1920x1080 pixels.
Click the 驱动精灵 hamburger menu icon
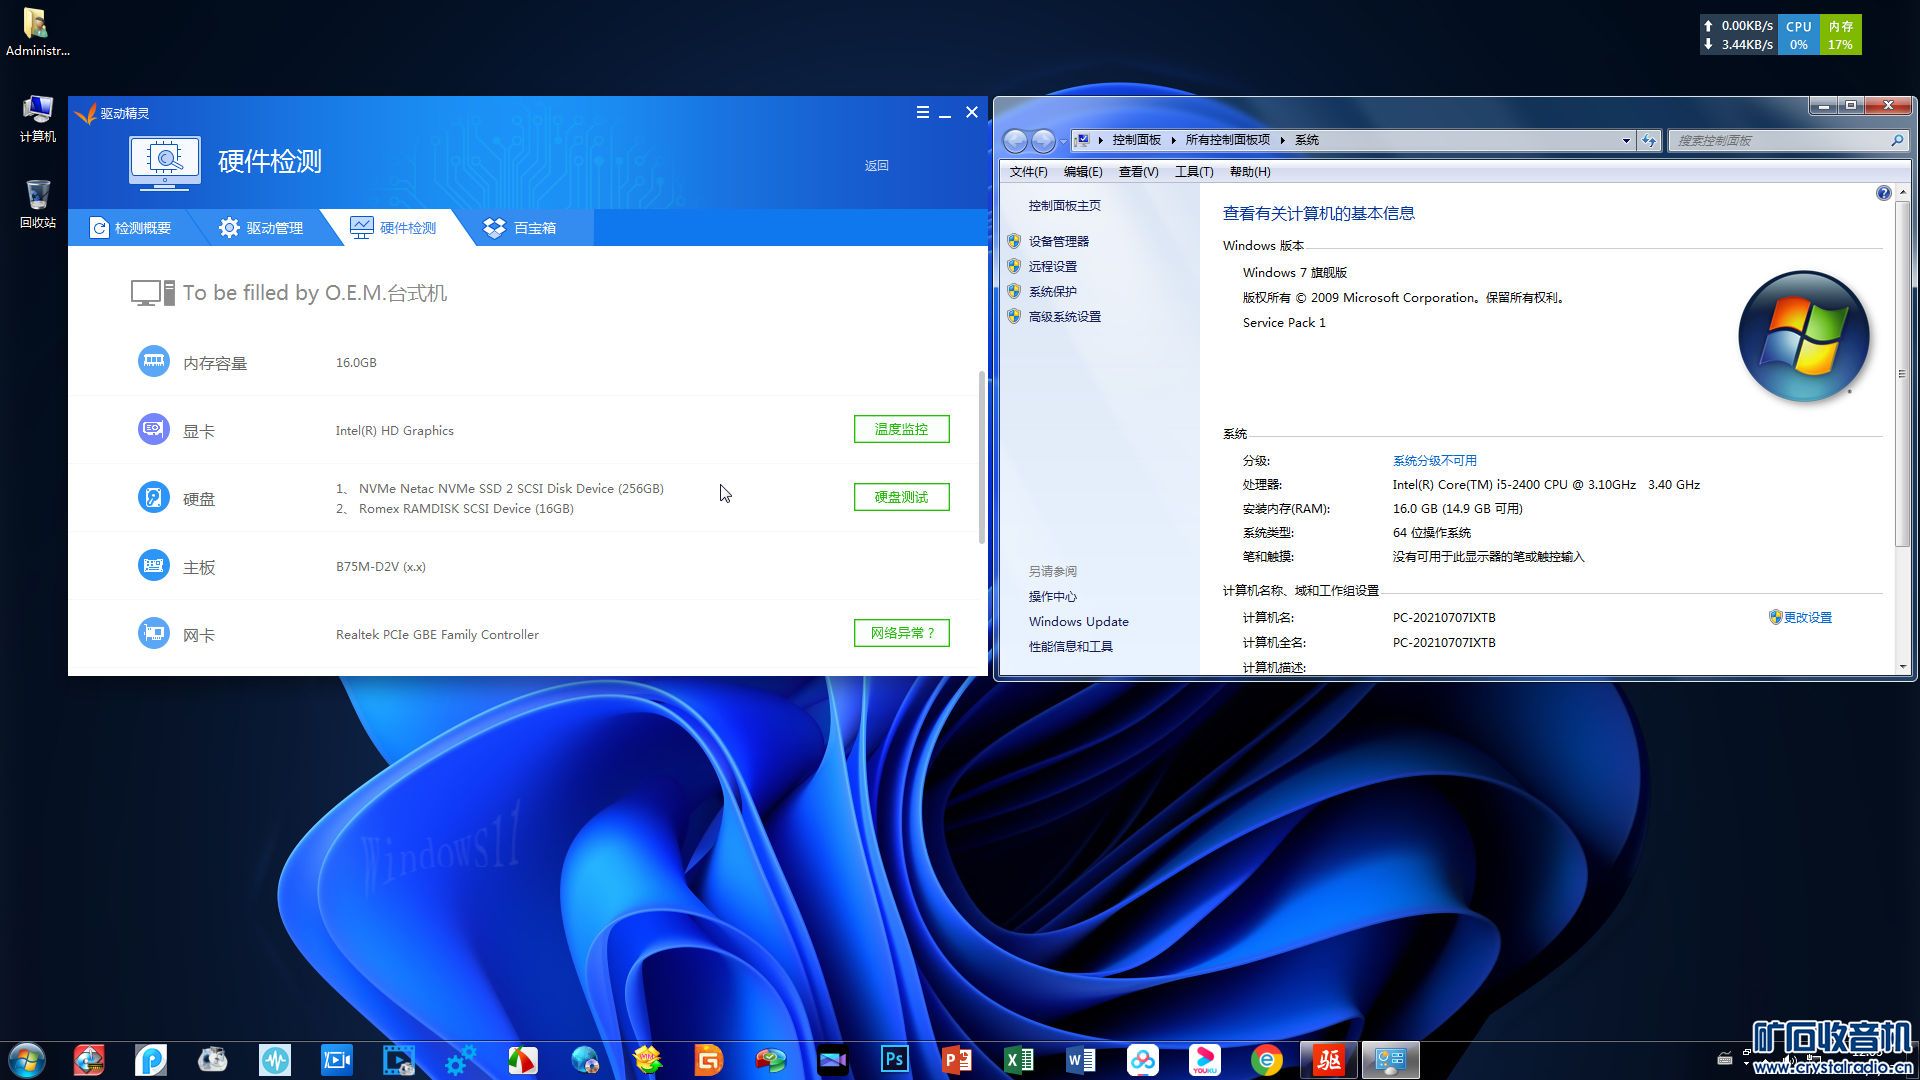tap(922, 113)
